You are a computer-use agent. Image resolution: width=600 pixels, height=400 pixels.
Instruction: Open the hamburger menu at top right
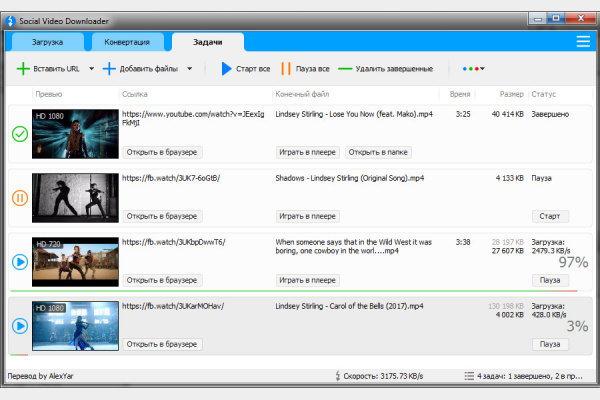pyautogui.click(x=583, y=41)
